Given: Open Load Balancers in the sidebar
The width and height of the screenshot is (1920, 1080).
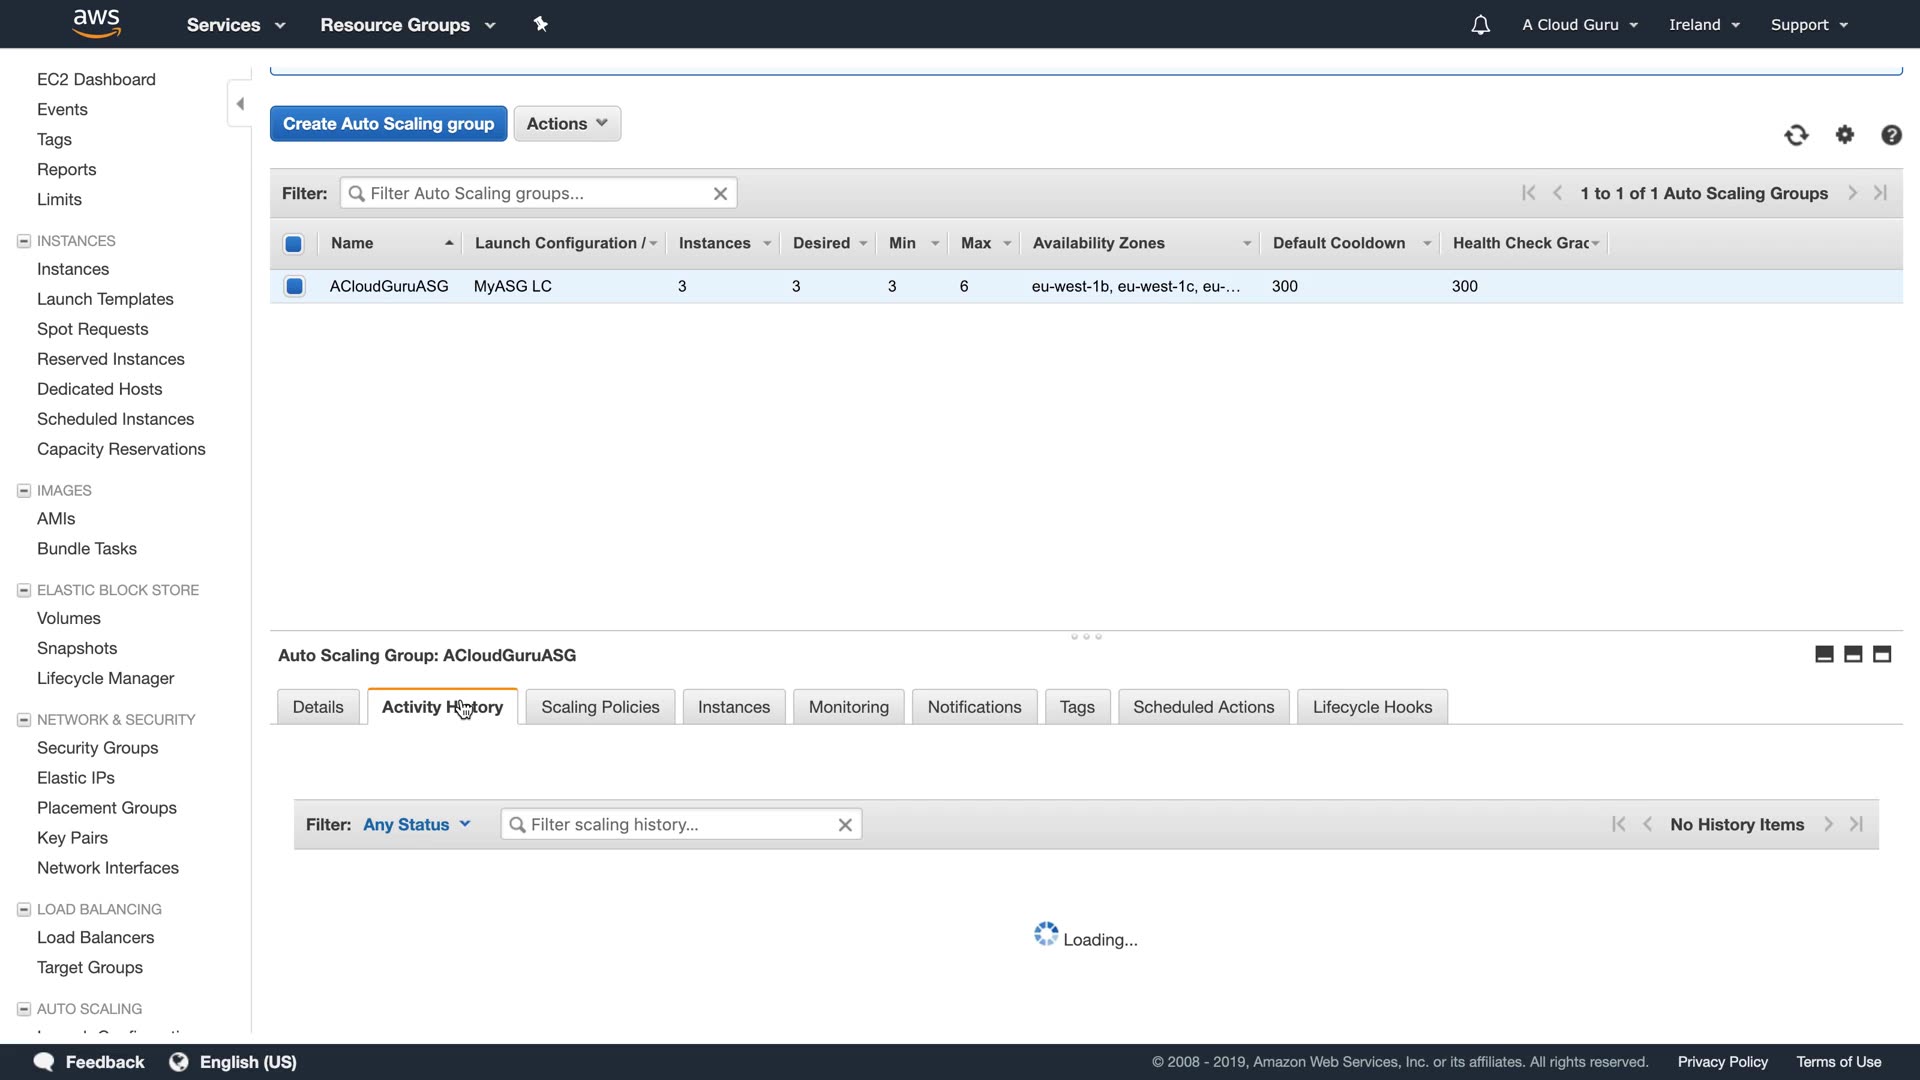Looking at the screenshot, I should tap(95, 938).
